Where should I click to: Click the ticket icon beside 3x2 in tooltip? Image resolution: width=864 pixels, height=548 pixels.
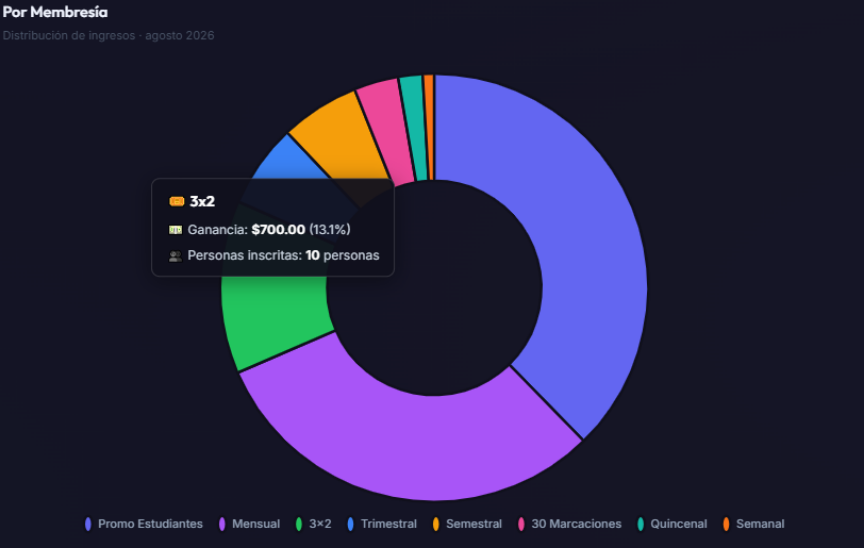pyautogui.click(x=177, y=202)
